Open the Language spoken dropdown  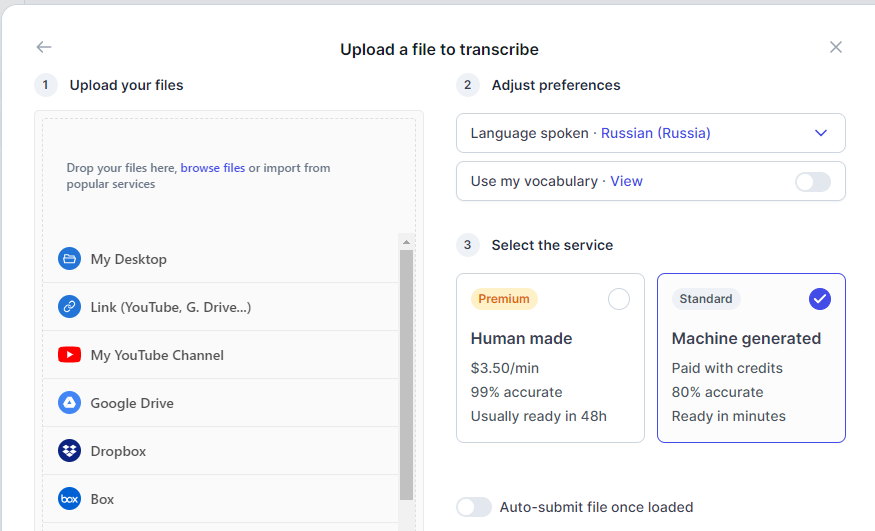pyautogui.click(x=650, y=133)
